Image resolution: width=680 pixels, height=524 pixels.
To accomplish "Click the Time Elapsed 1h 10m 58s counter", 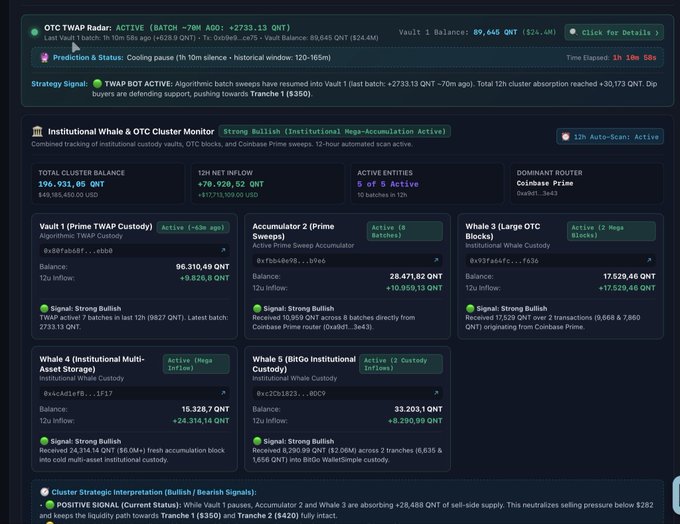I will [x=634, y=58].
